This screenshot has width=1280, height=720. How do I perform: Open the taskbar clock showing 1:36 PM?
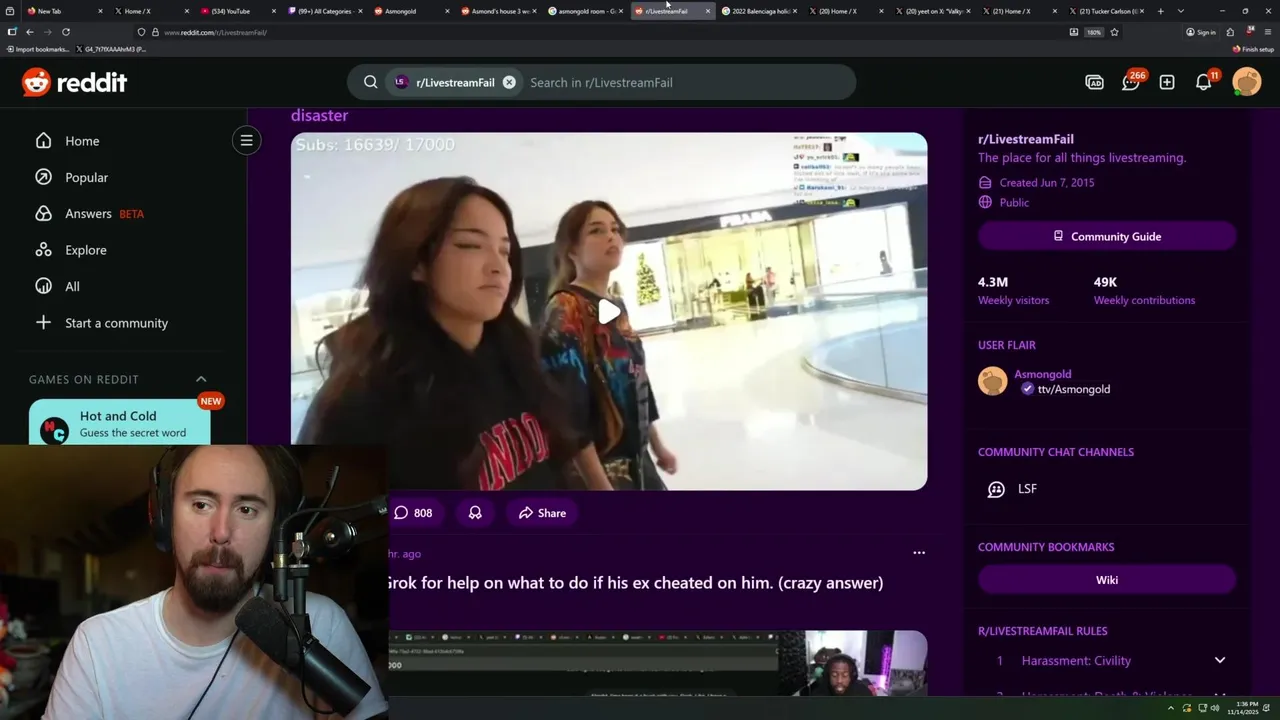click(1245, 707)
